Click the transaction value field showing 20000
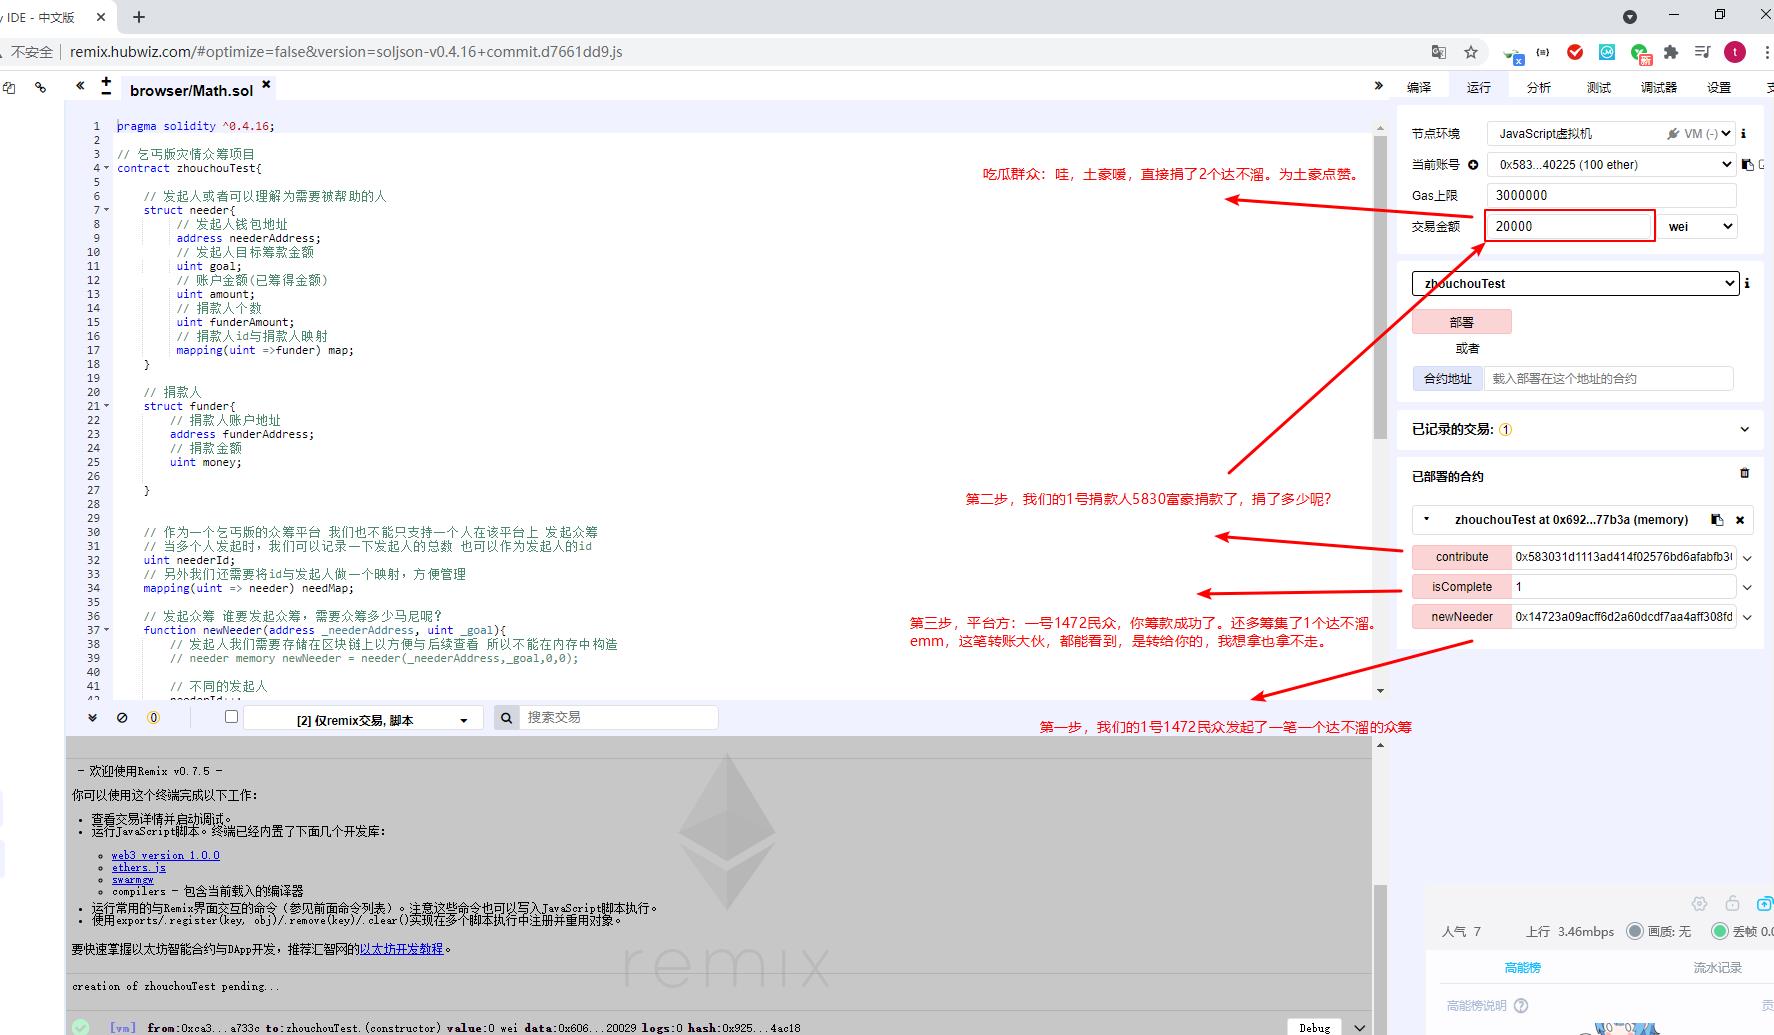The image size is (1774, 1035). pyautogui.click(x=1568, y=226)
